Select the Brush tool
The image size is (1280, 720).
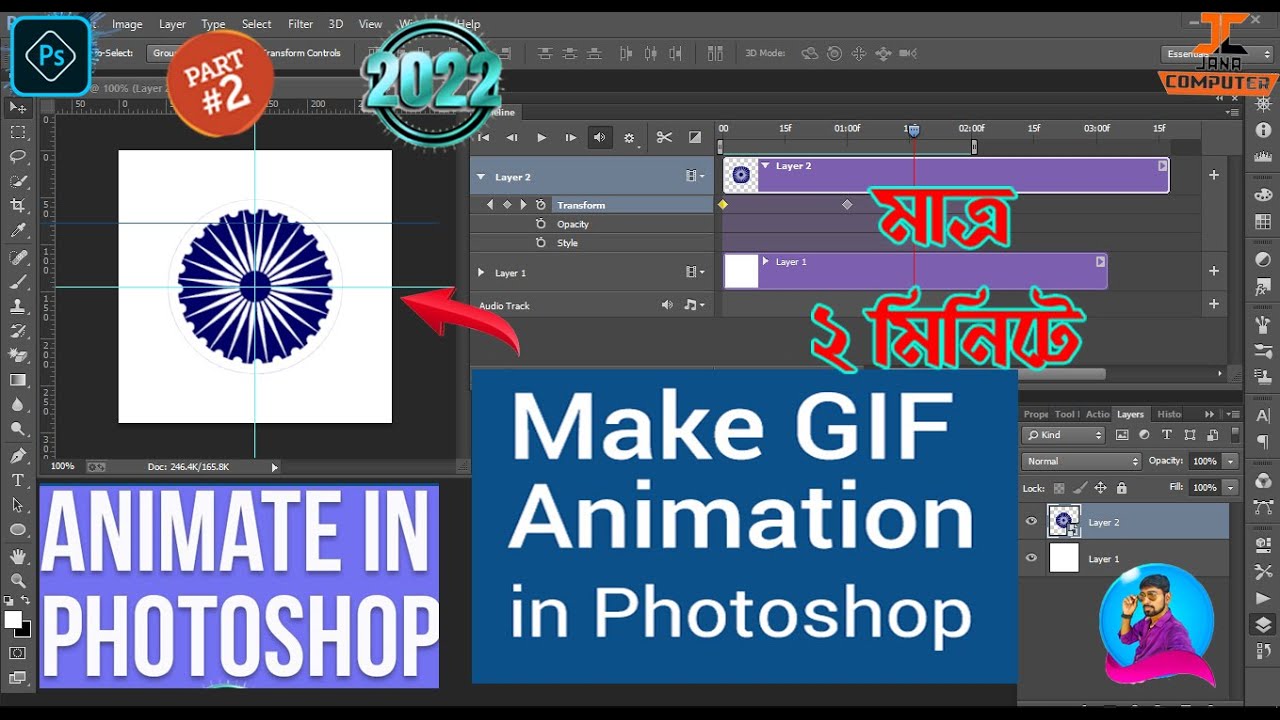(18, 282)
